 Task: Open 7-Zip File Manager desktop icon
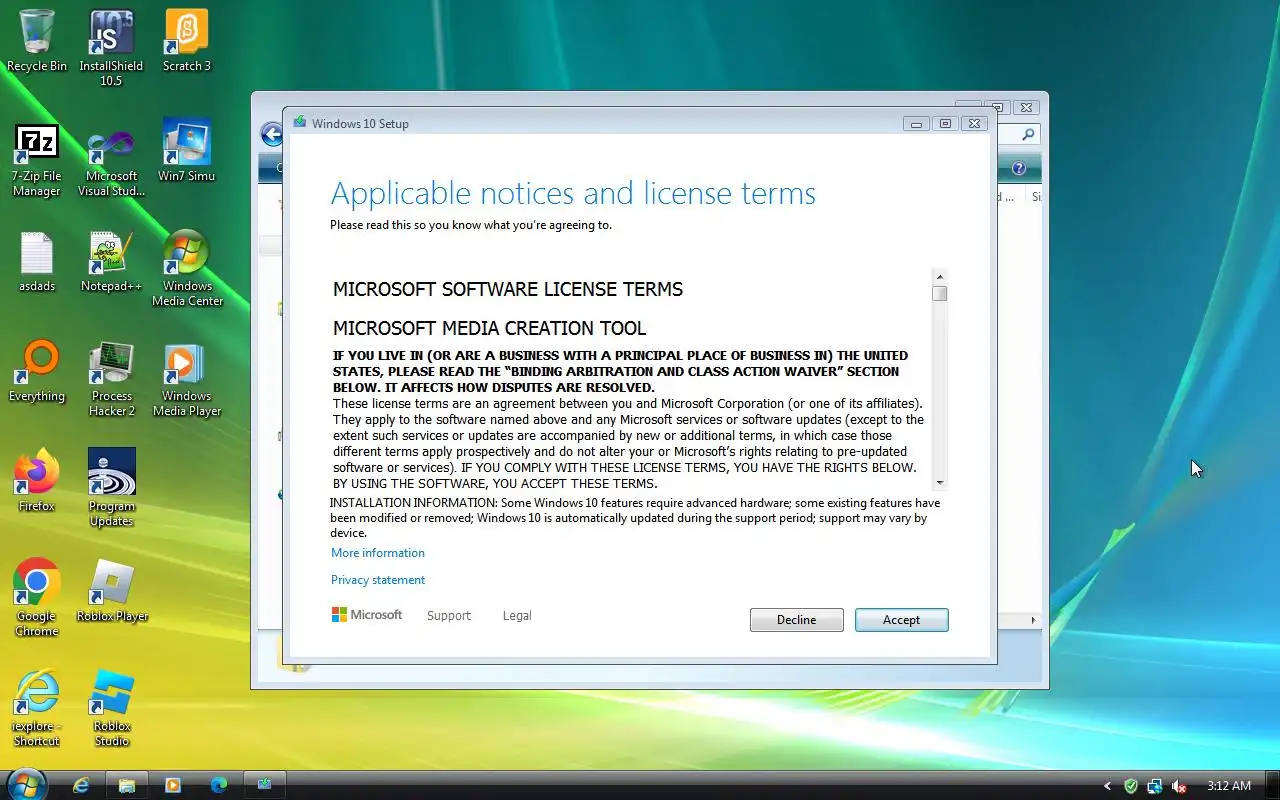(x=37, y=160)
